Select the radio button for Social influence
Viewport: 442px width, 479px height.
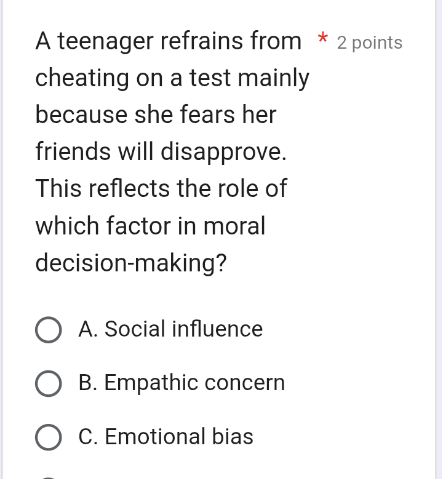[48, 330]
